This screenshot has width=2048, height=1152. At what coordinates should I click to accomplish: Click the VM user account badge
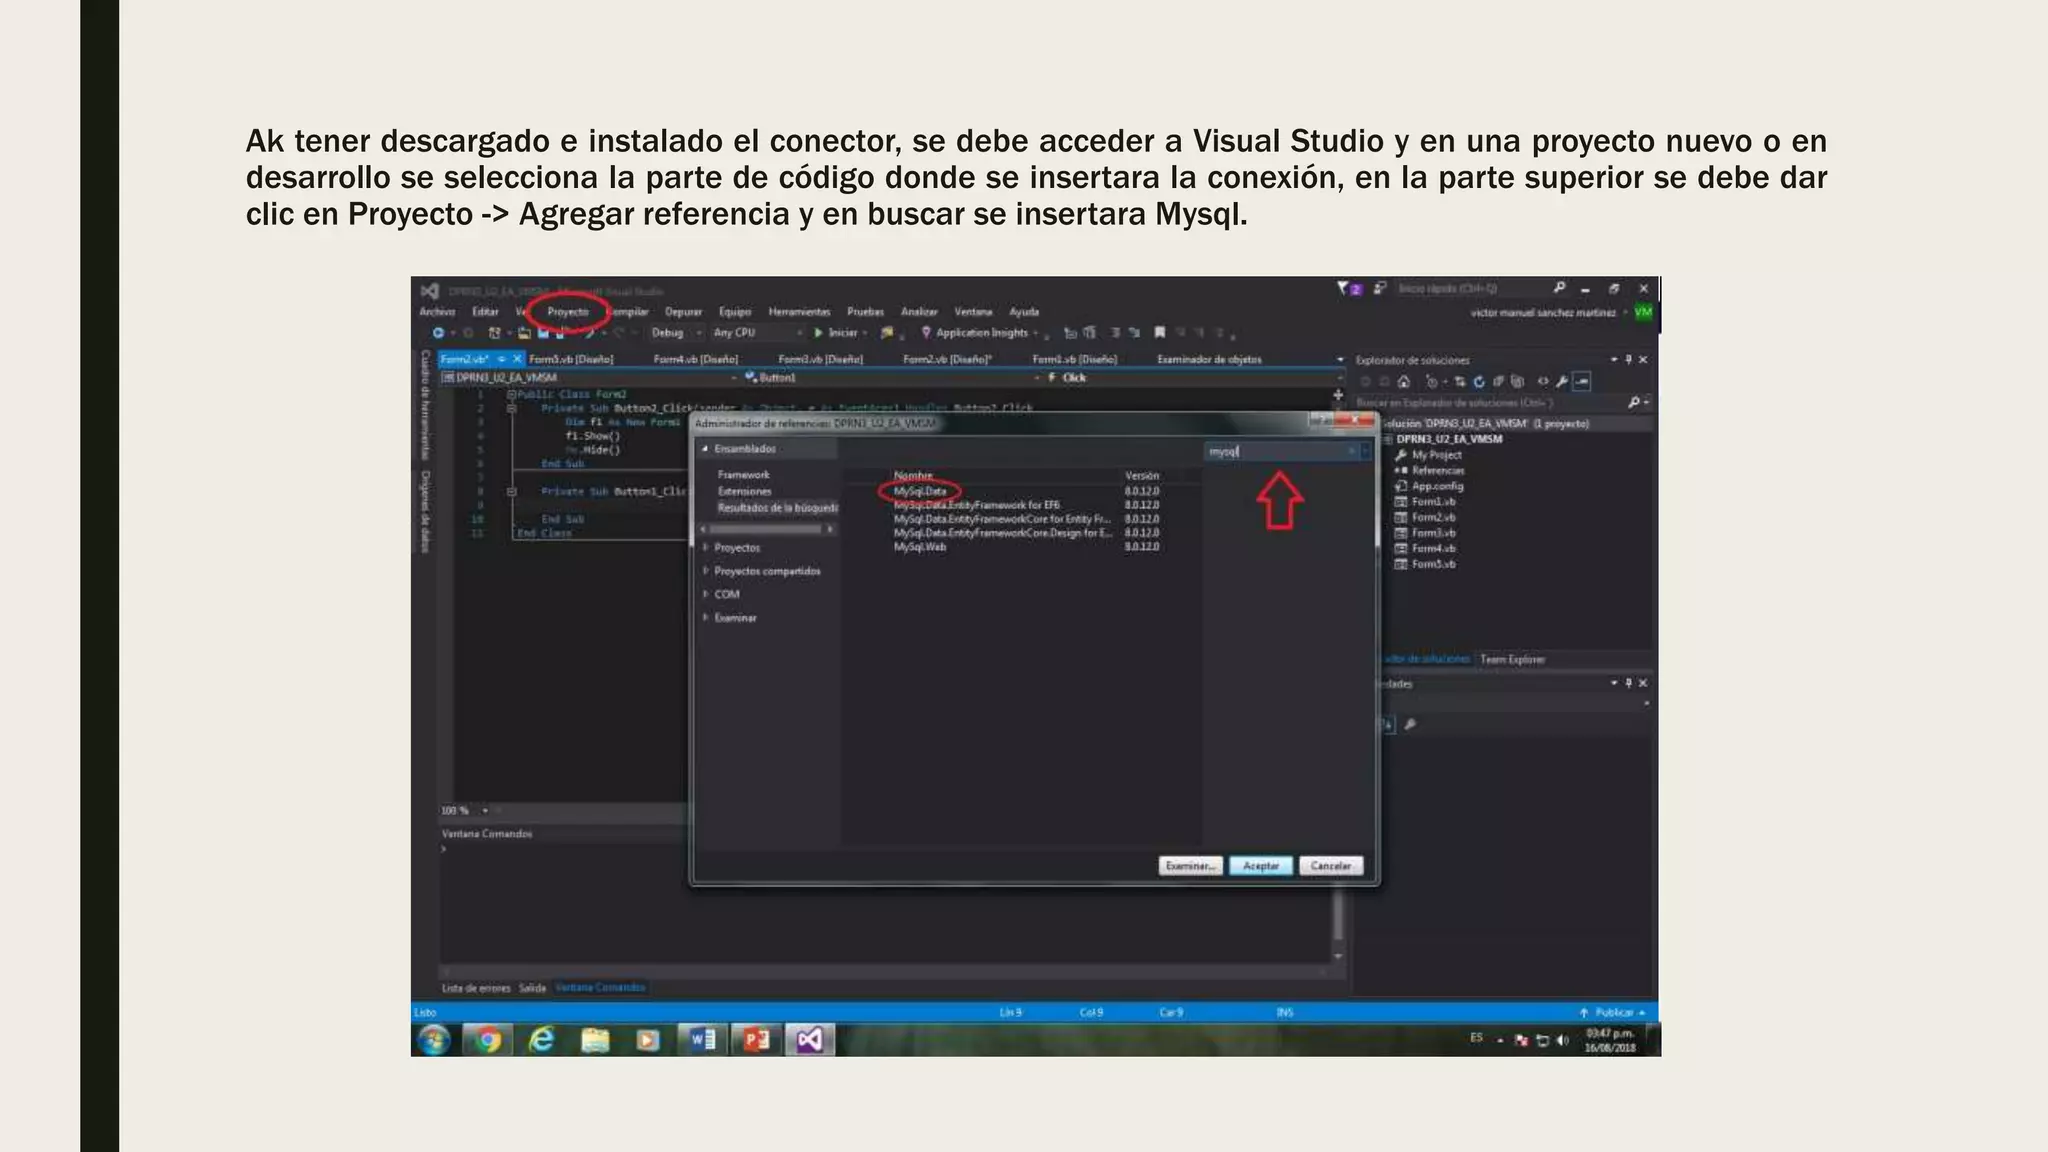tap(1643, 312)
